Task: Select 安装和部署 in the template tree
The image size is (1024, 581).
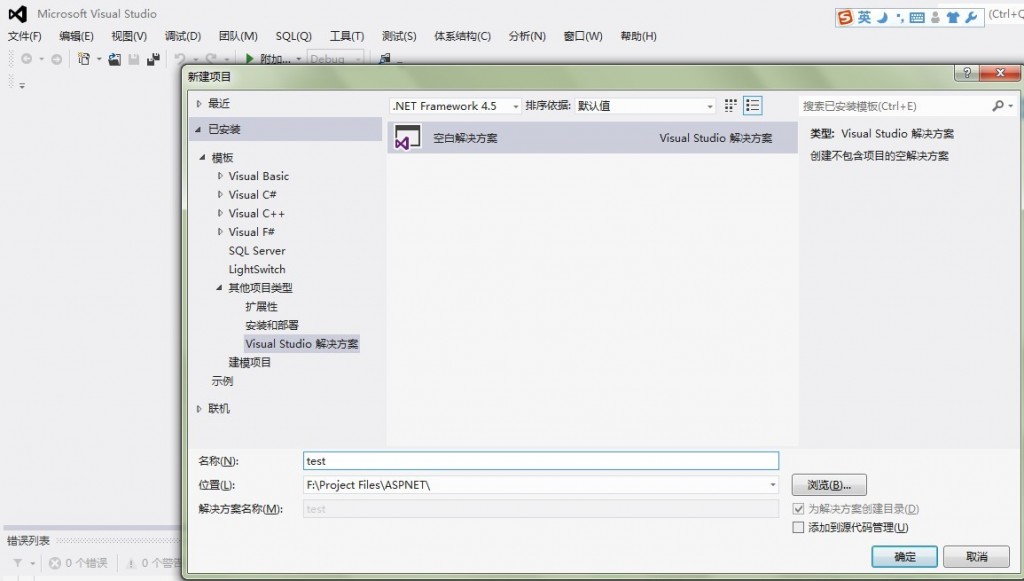Action: tap(272, 325)
